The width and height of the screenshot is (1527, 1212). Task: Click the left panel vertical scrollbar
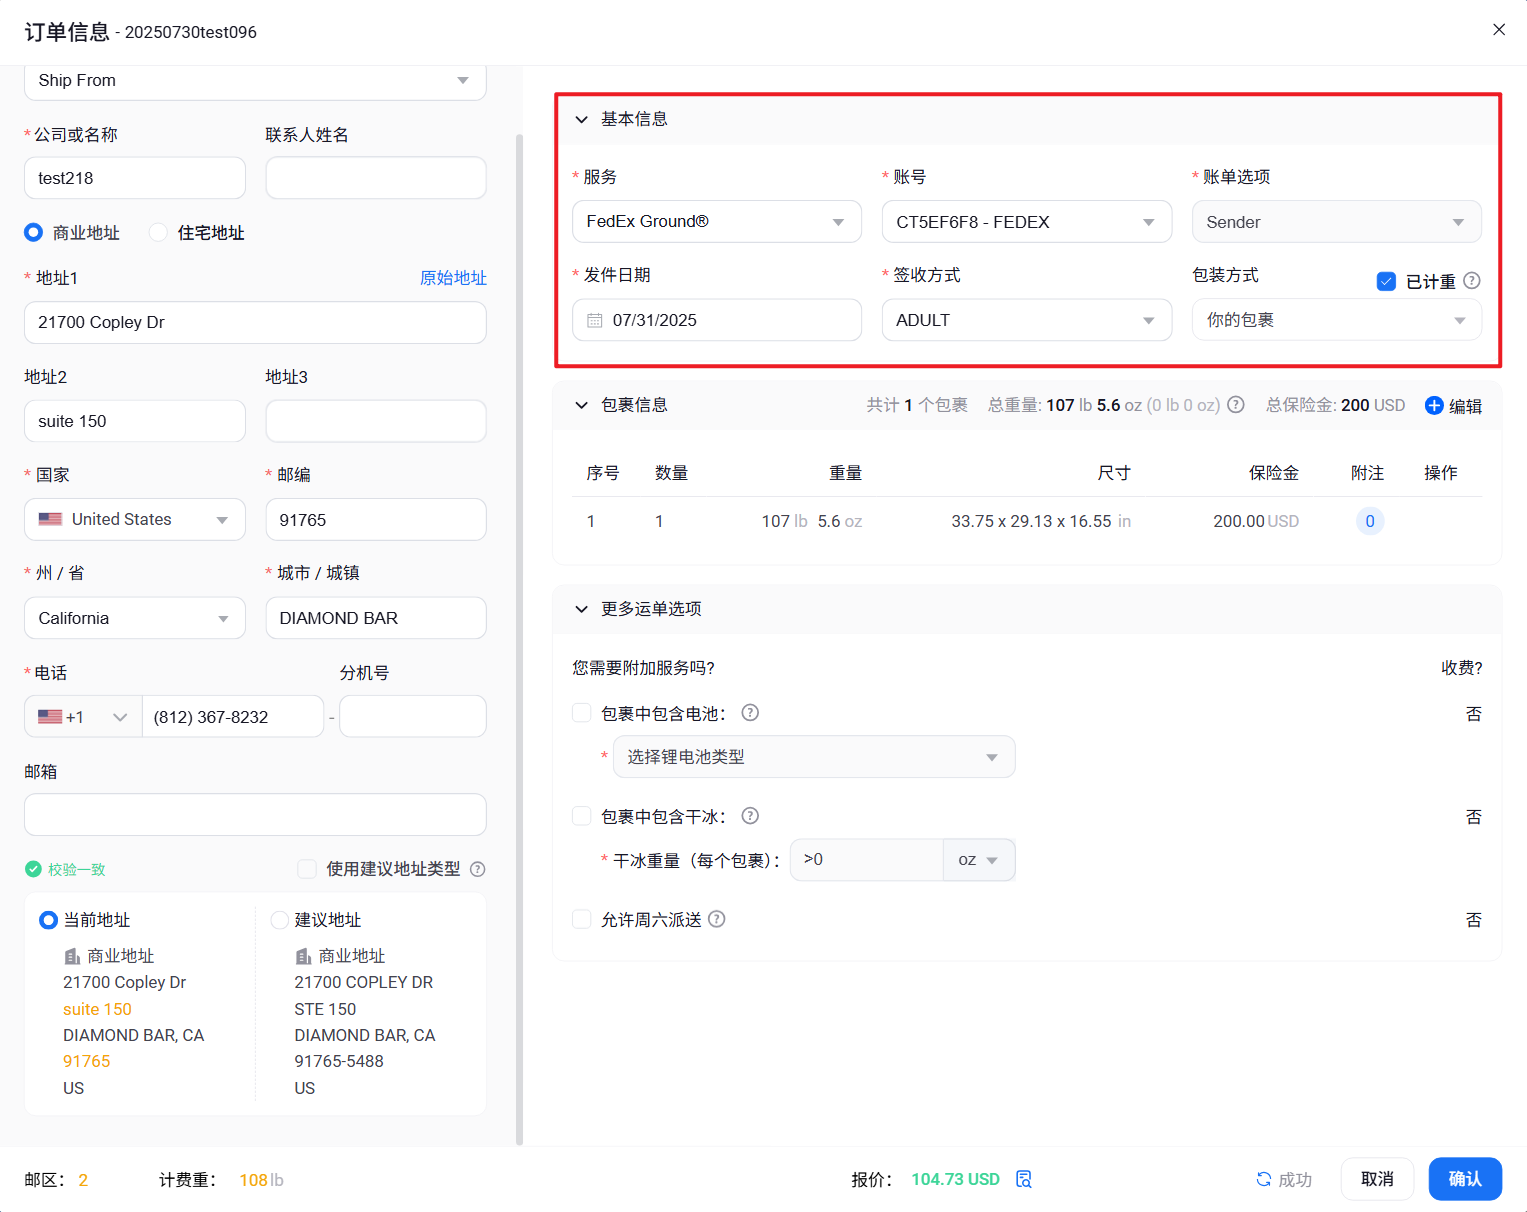click(x=519, y=640)
